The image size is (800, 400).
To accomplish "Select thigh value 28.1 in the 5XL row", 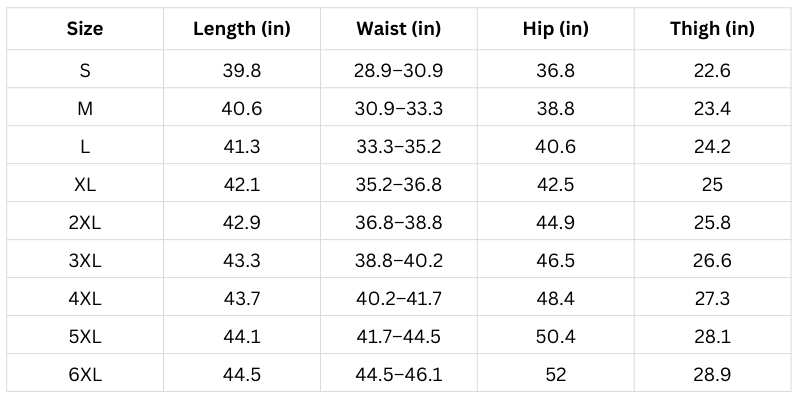I will tap(712, 337).
